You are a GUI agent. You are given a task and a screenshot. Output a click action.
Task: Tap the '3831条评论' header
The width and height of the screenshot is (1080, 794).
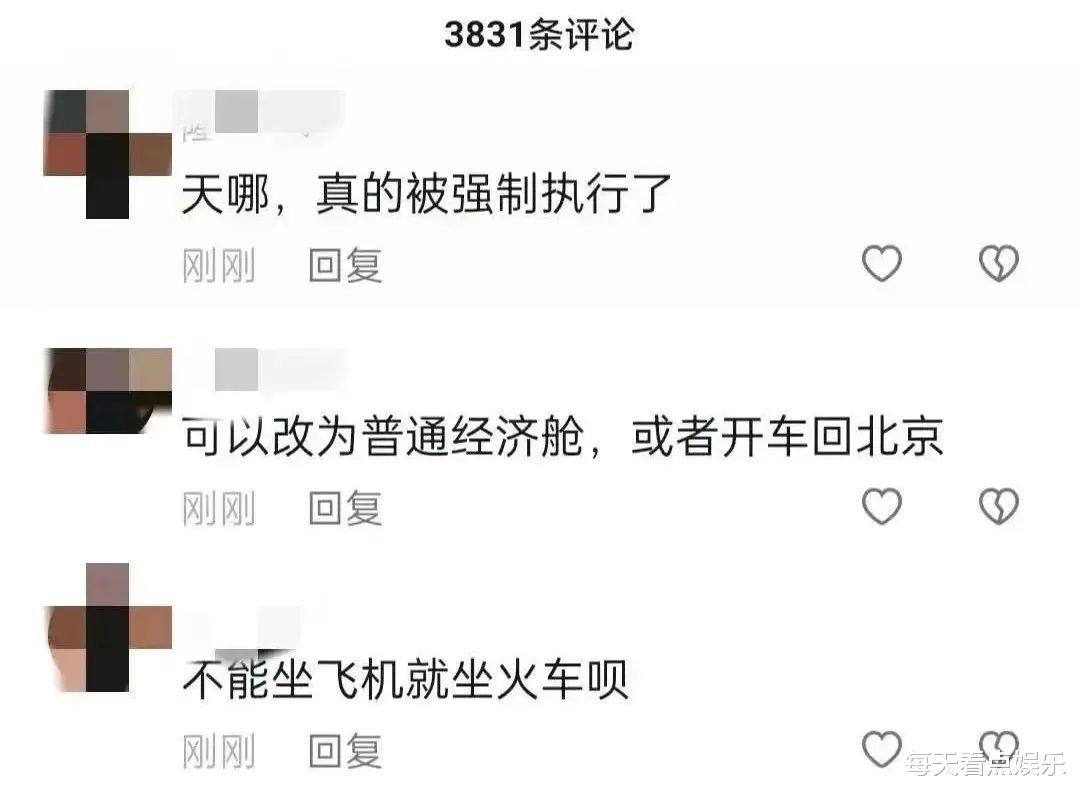(x=539, y=34)
